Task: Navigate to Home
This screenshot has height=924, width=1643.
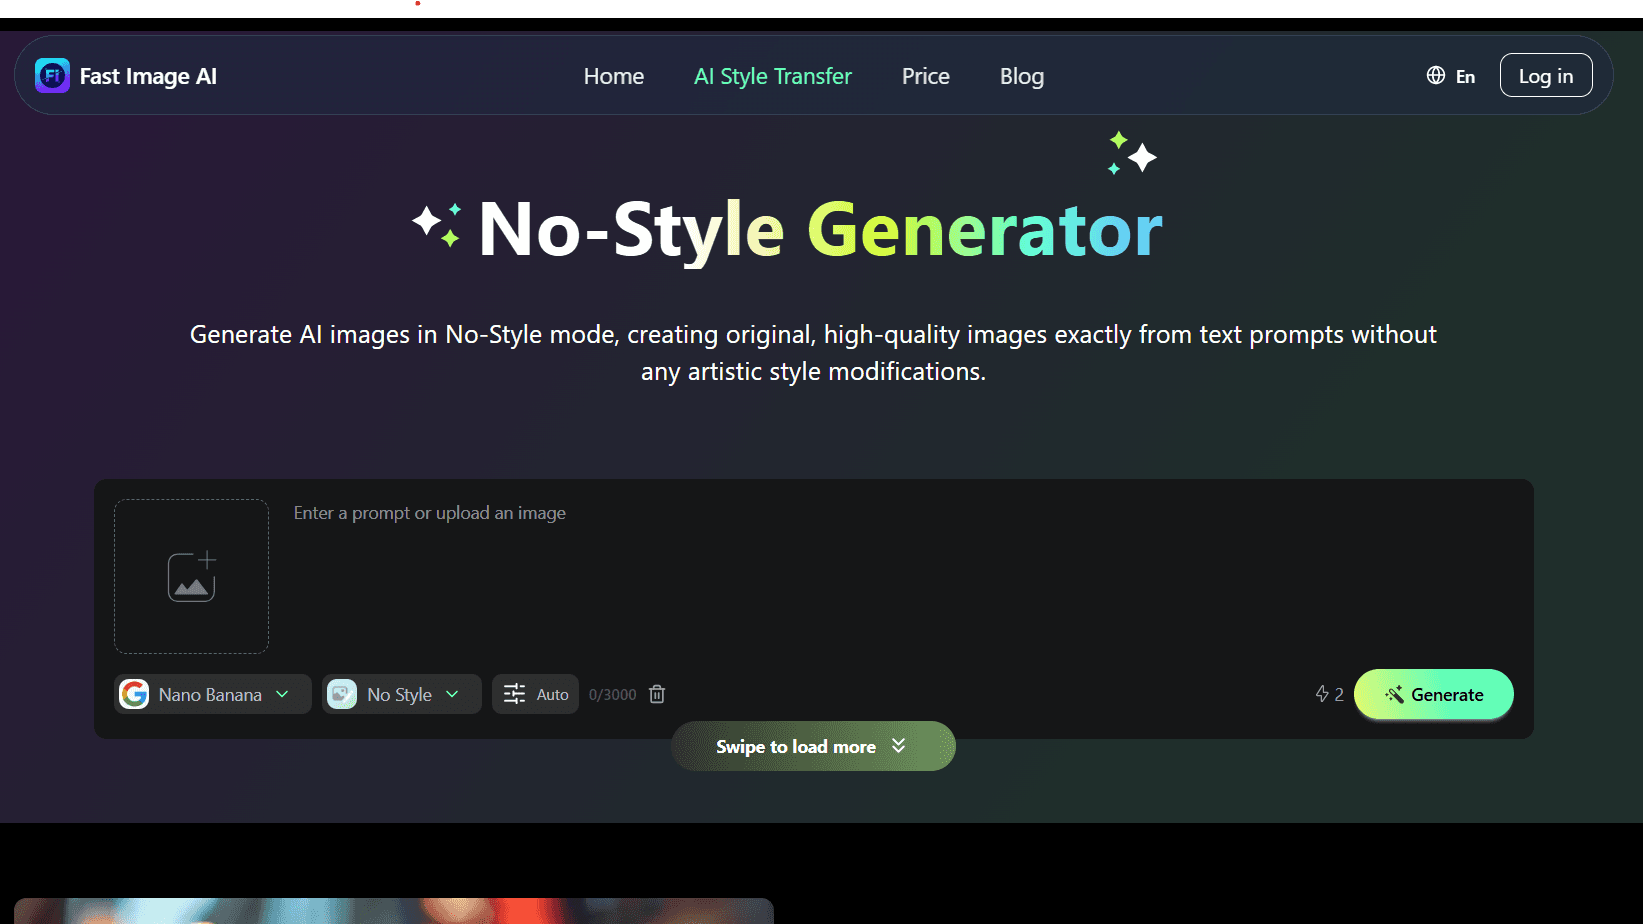Action: coord(613,76)
